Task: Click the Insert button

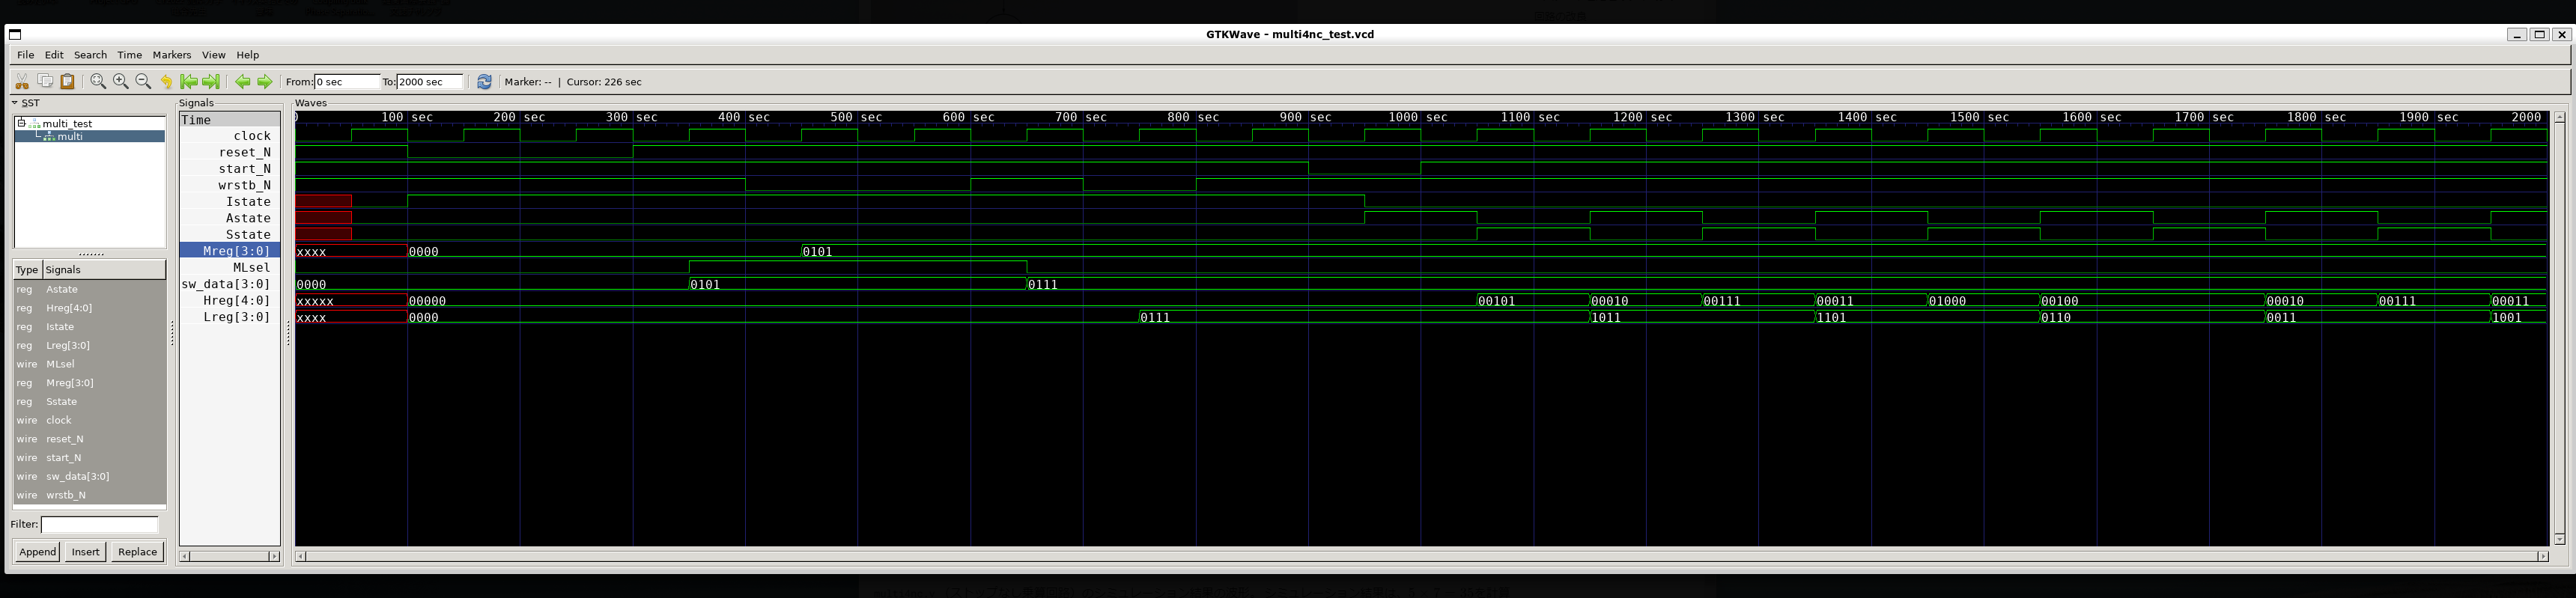Action: (x=86, y=551)
